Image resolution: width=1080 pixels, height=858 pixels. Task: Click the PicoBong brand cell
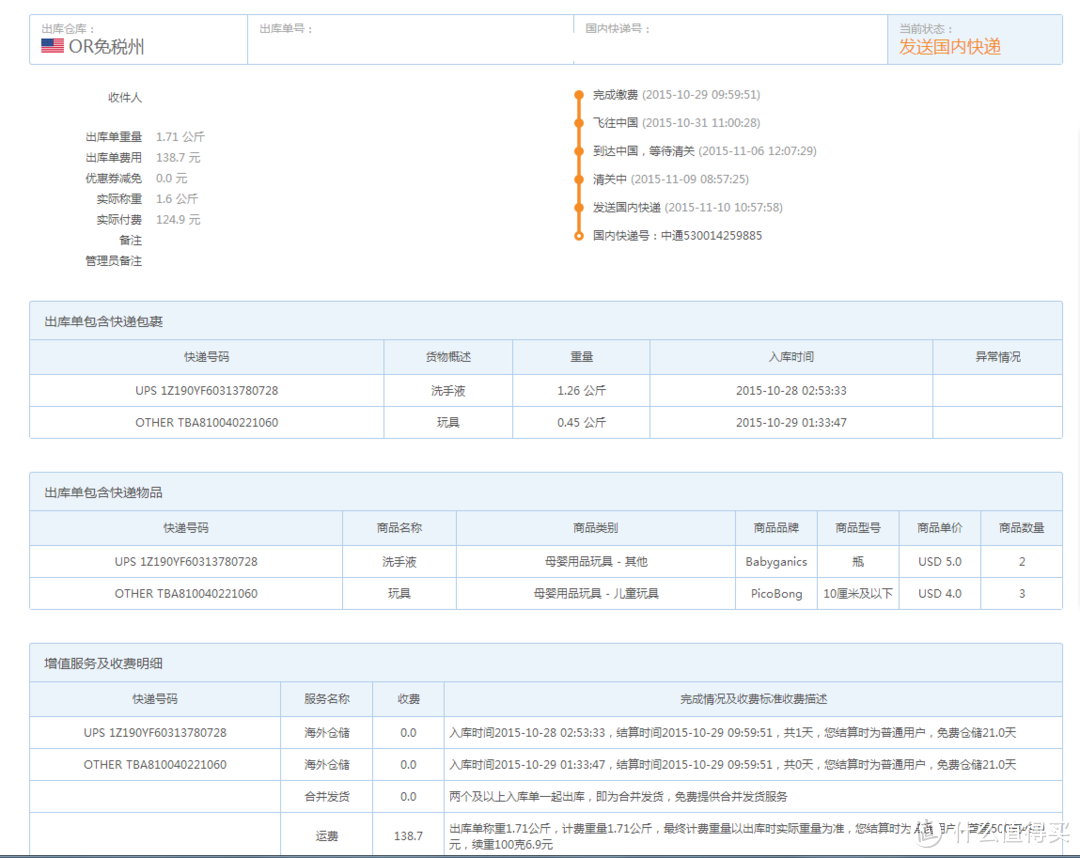click(776, 594)
